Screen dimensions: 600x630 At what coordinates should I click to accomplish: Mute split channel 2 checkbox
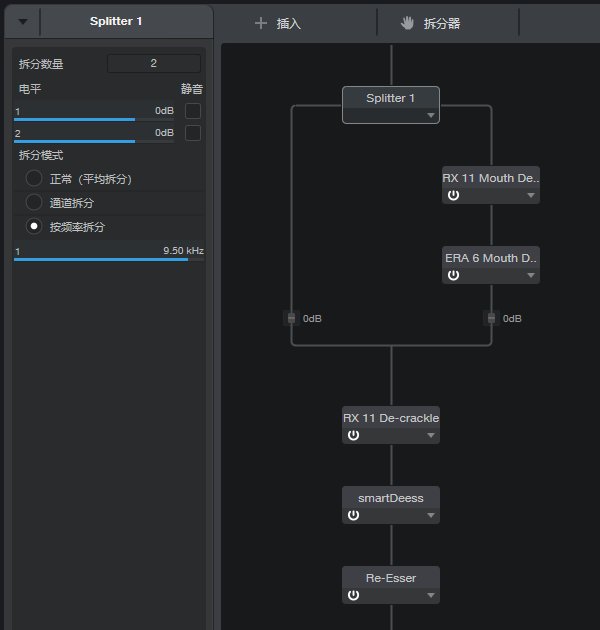pyautogui.click(x=193, y=133)
